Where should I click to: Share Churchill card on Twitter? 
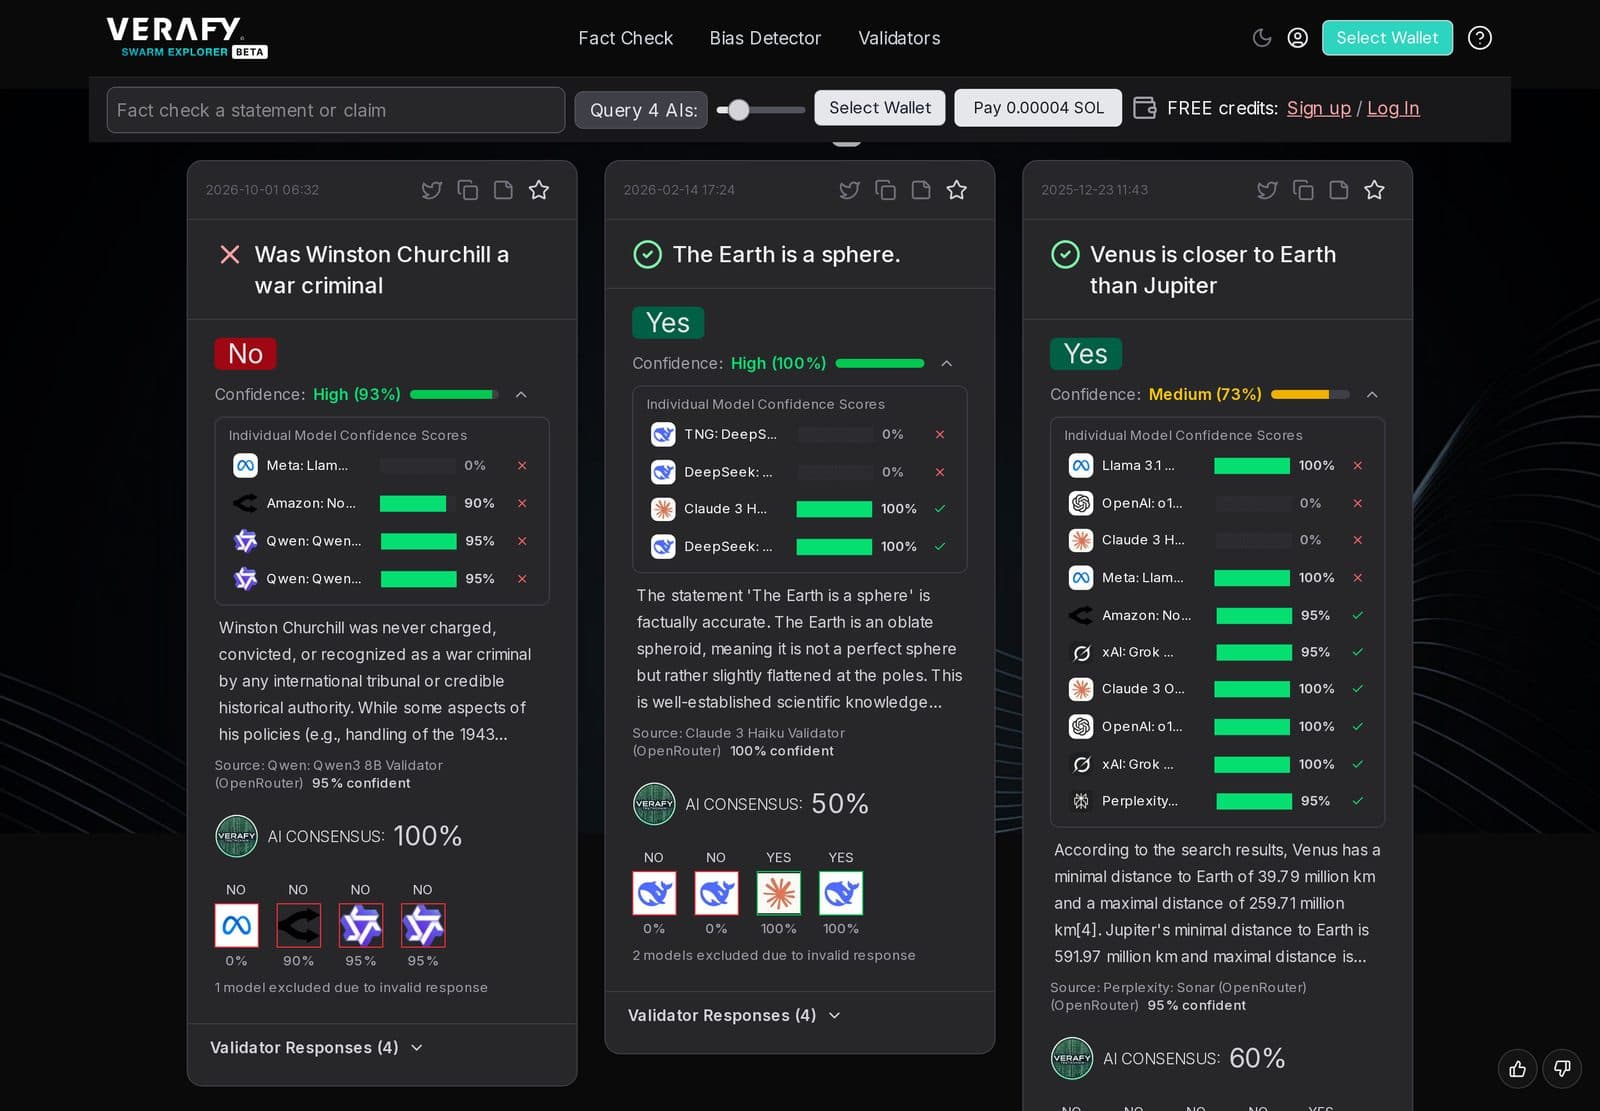click(432, 190)
